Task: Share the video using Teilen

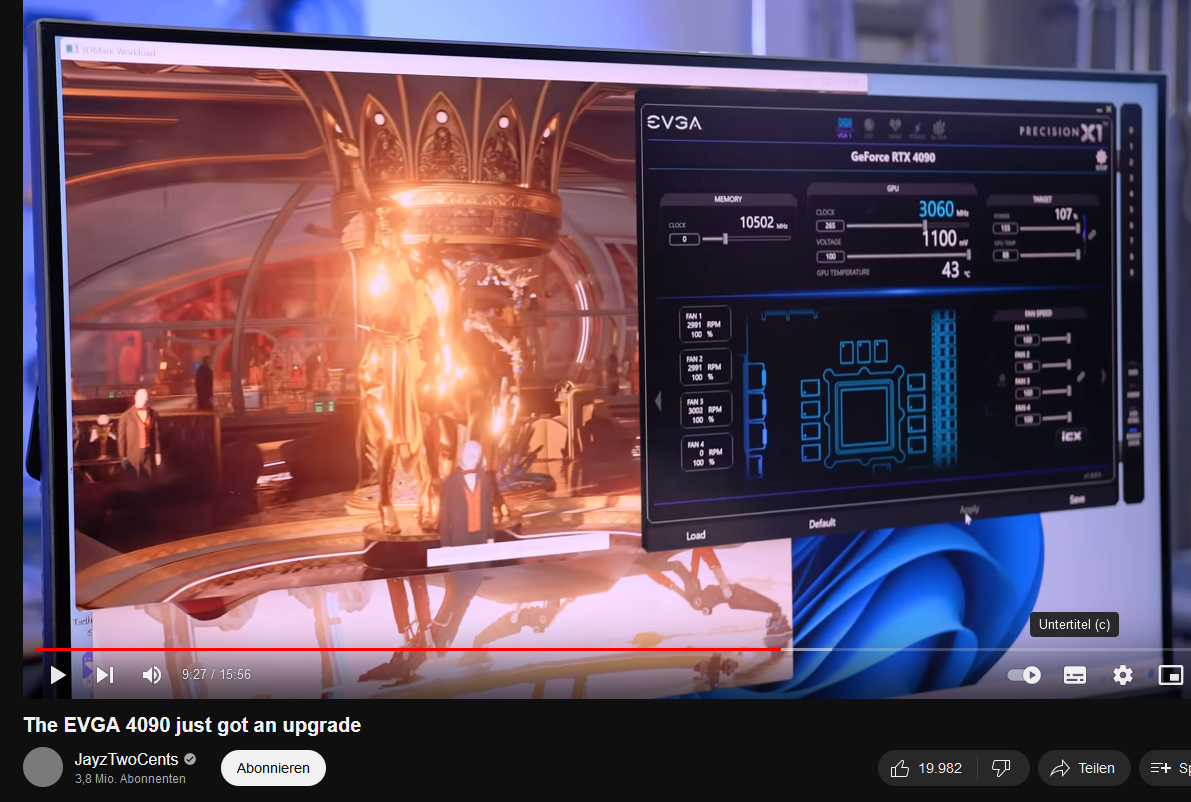Action: (x=1084, y=768)
